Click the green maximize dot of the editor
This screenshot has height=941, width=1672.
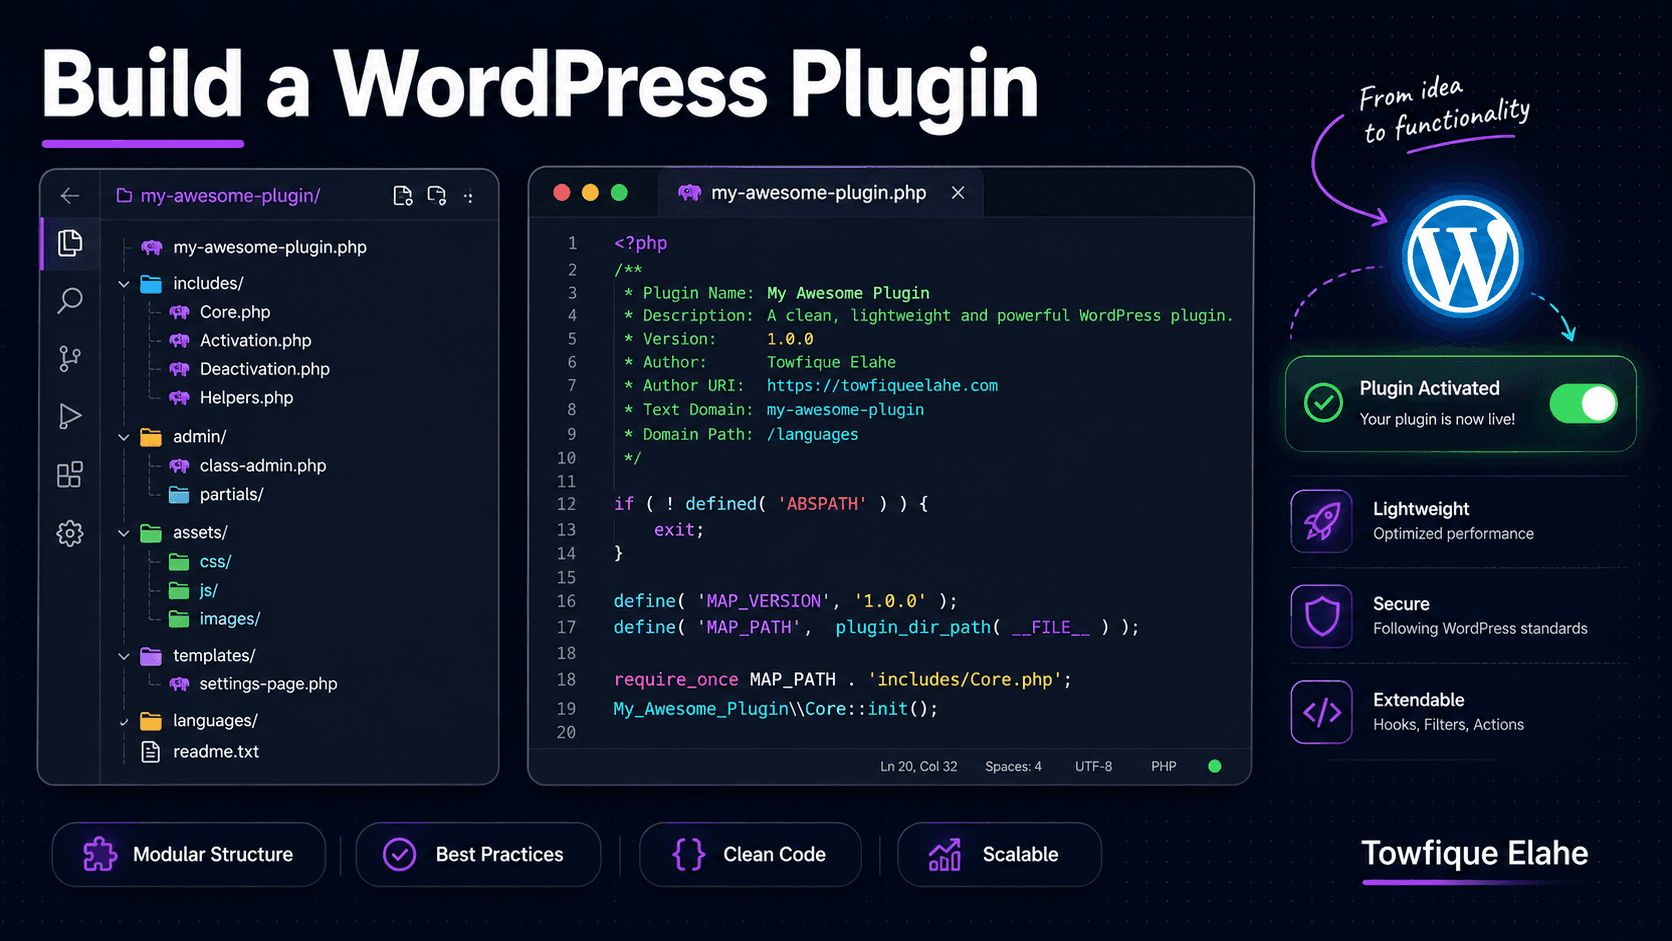619,193
